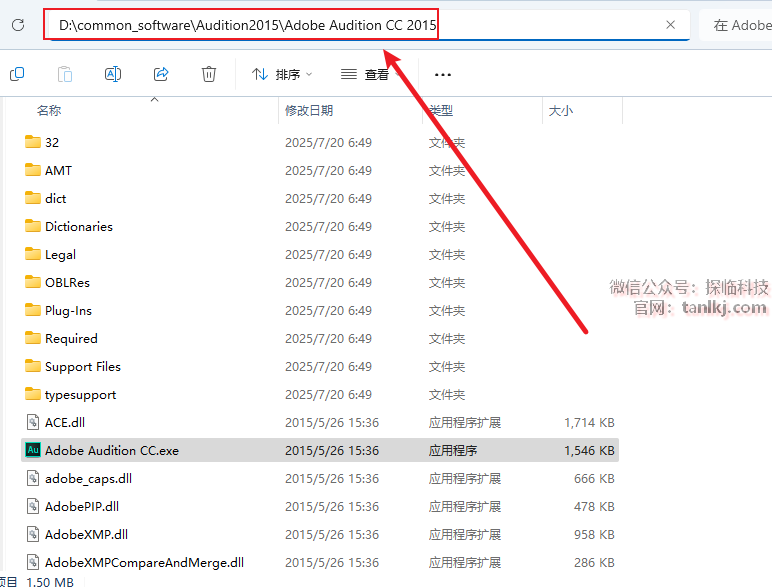Screen dimensions: 772x587
Task: Open the 排序 sort dropdown
Action: tap(282, 74)
